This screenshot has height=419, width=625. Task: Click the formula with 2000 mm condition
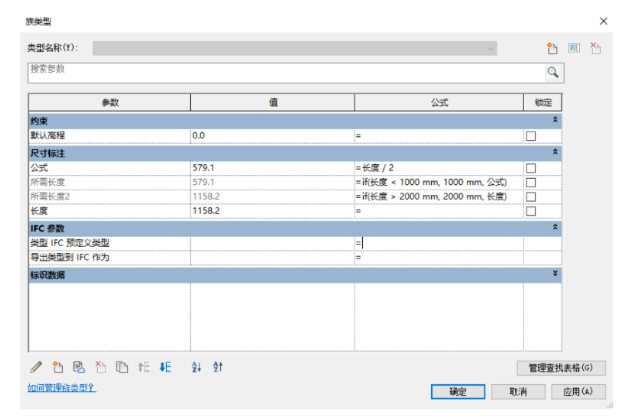click(x=439, y=197)
